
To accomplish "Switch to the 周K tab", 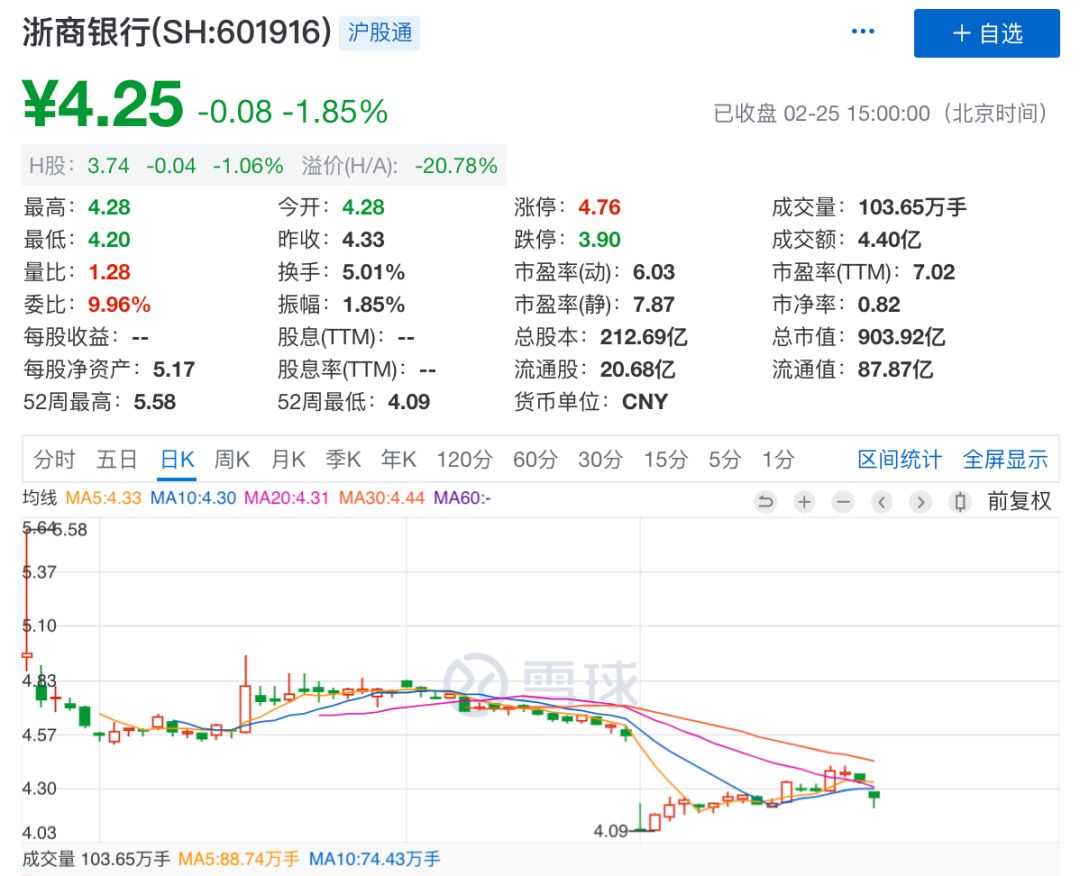I will click(x=232, y=459).
